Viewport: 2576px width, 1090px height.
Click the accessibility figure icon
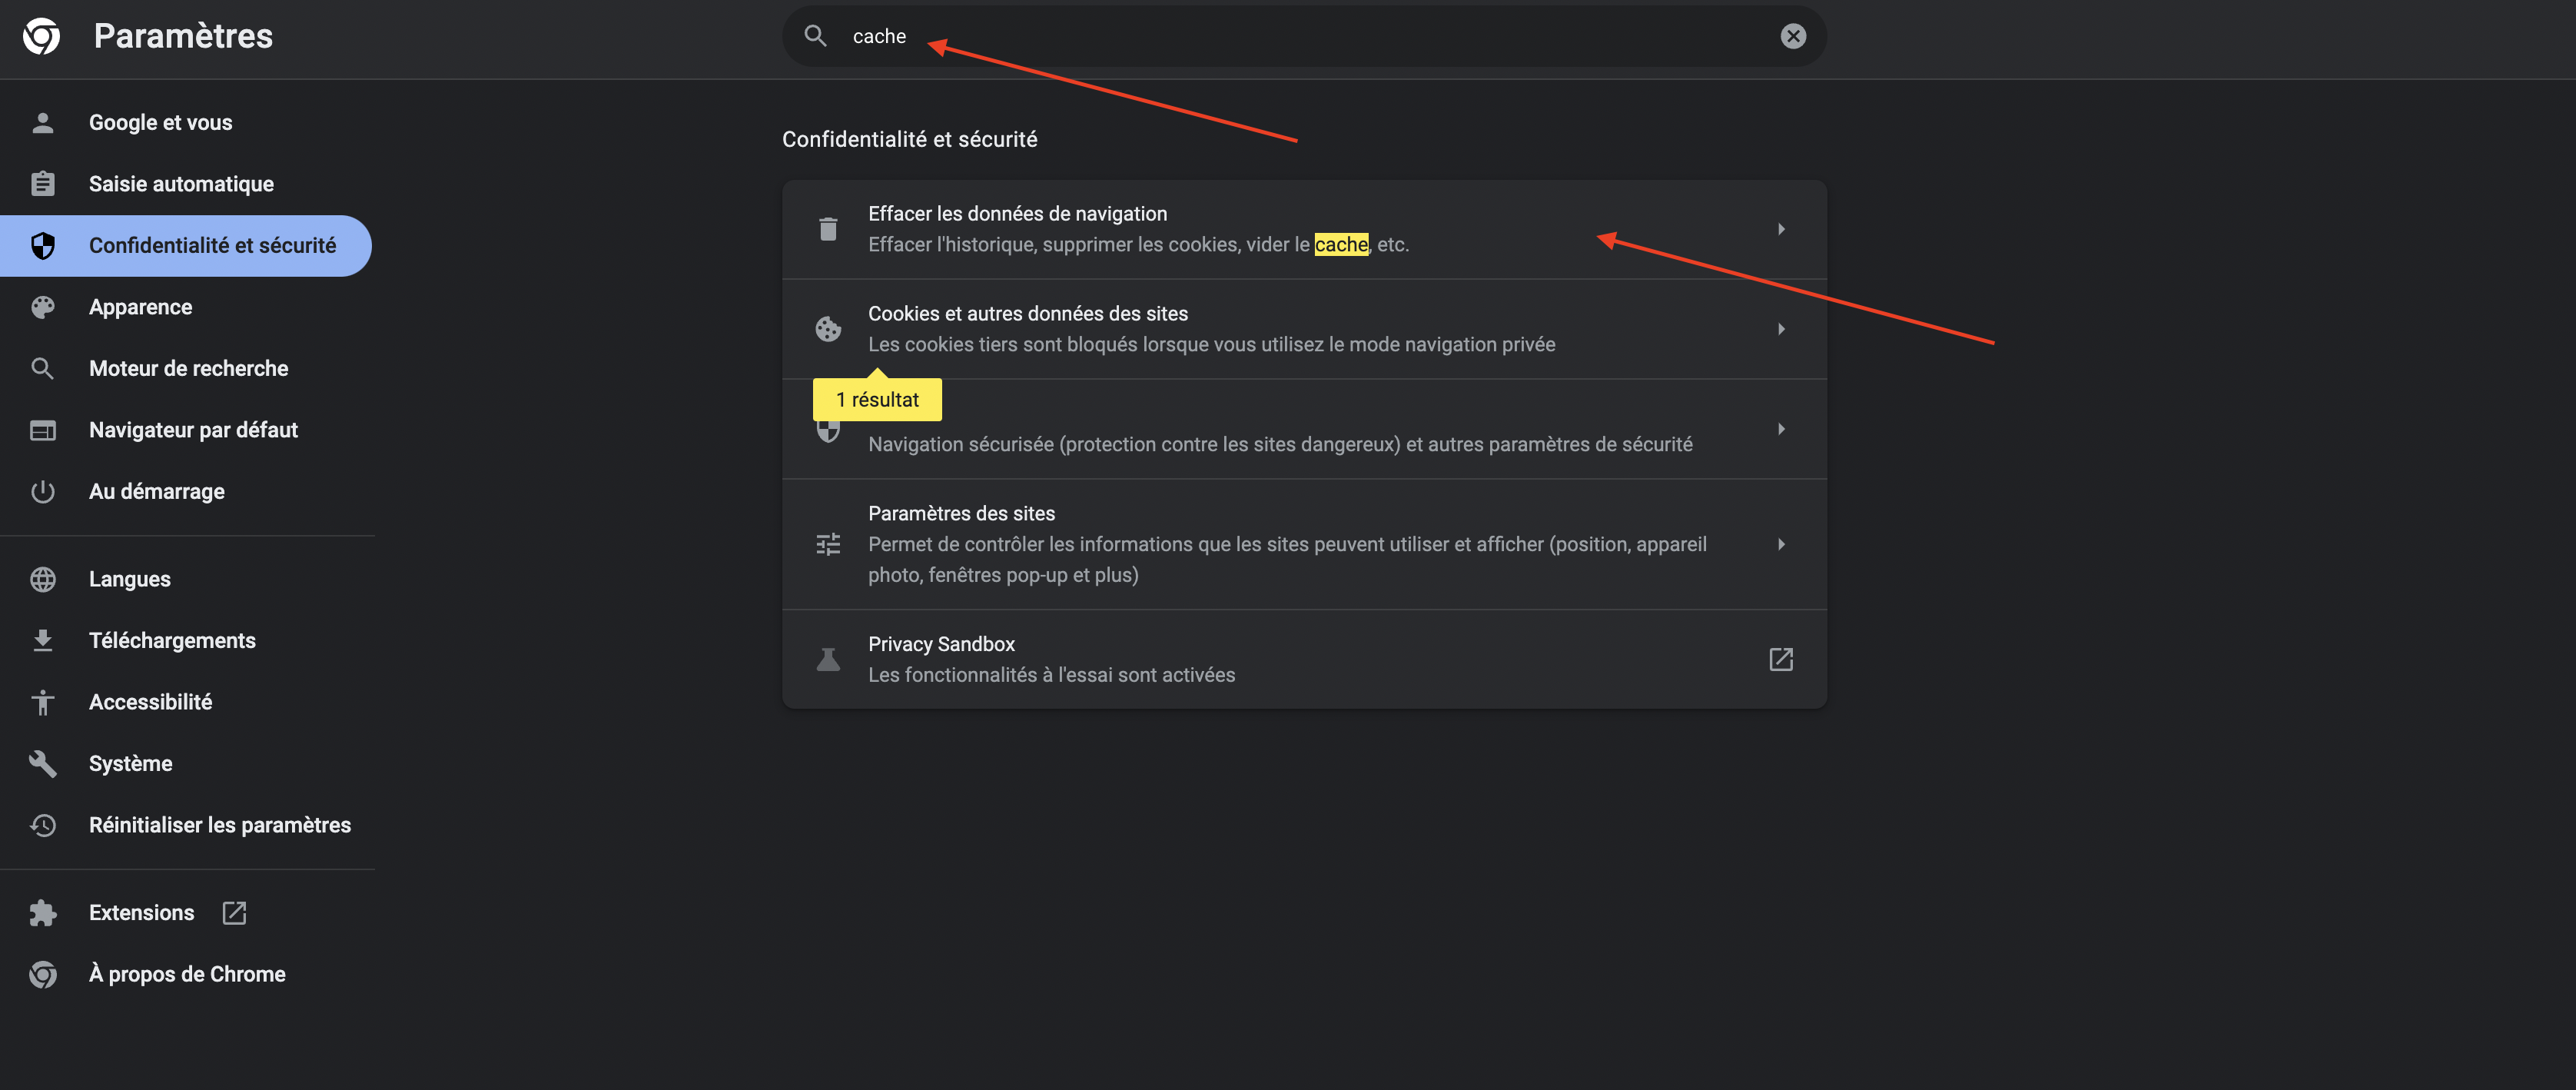(42, 702)
